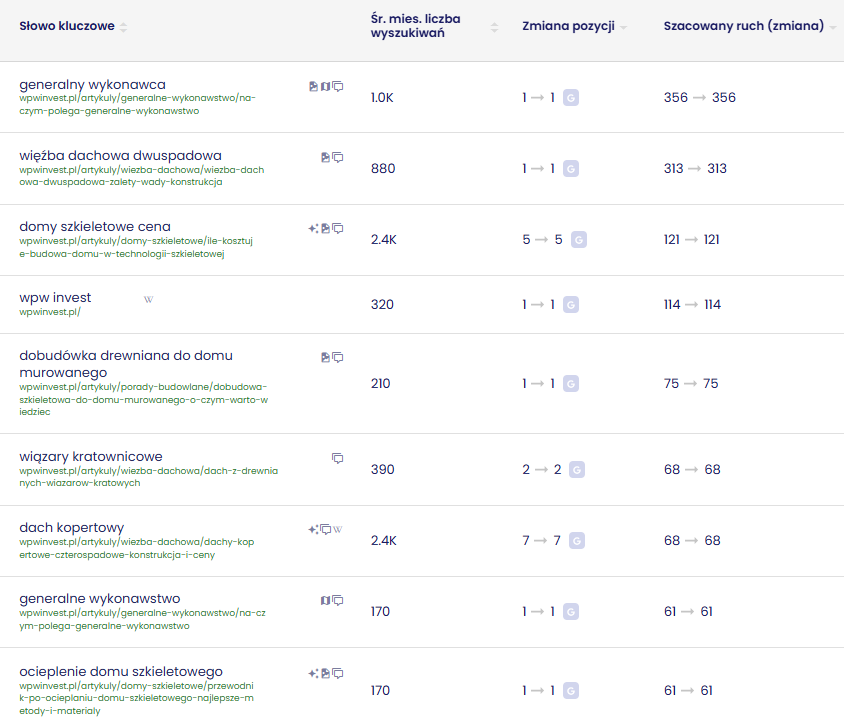Click the image icon for ocieplenie domu szkieletowego
844x724 pixels.
325,673
